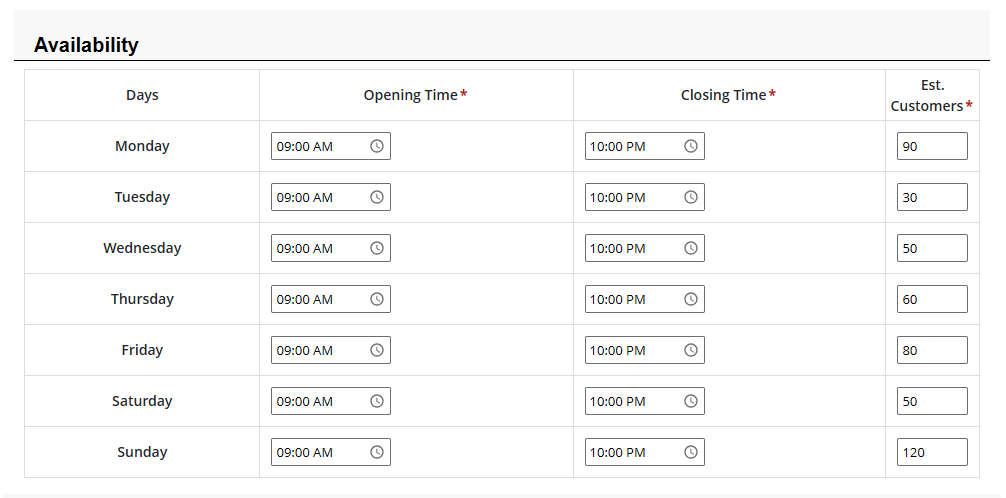Click Thursday opening time text 09:00 AM

pos(305,299)
